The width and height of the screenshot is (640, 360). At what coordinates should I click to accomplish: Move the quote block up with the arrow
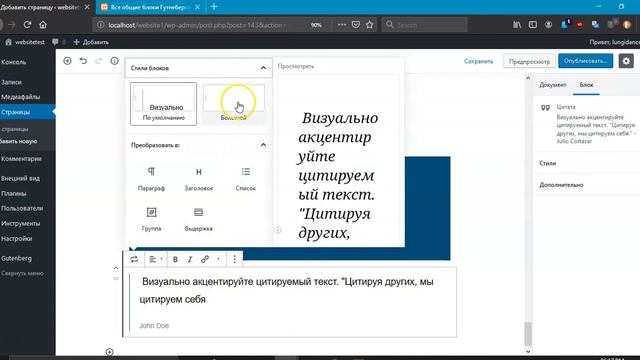tap(116, 268)
